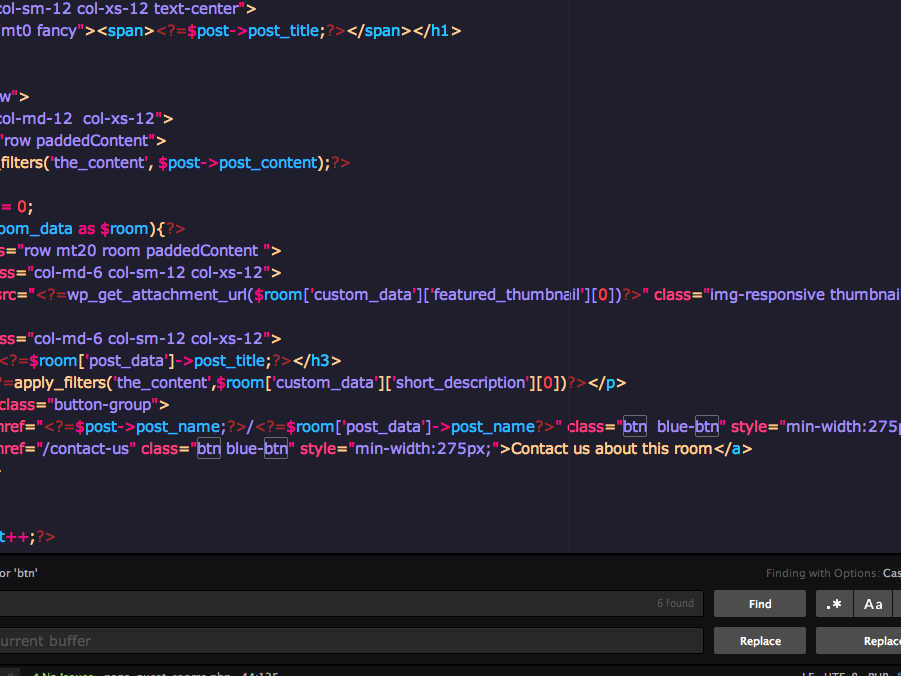
Task: Open the PHP grammar selector in status bar
Action: point(877,673)
